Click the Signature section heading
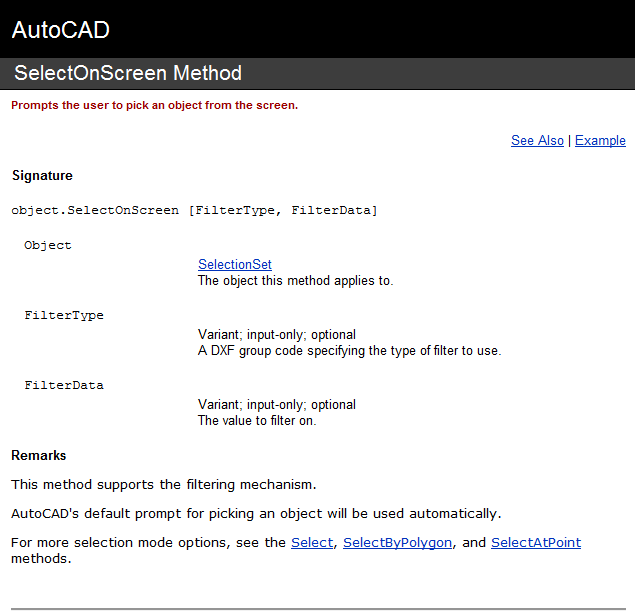 click(x=42, y=175)
